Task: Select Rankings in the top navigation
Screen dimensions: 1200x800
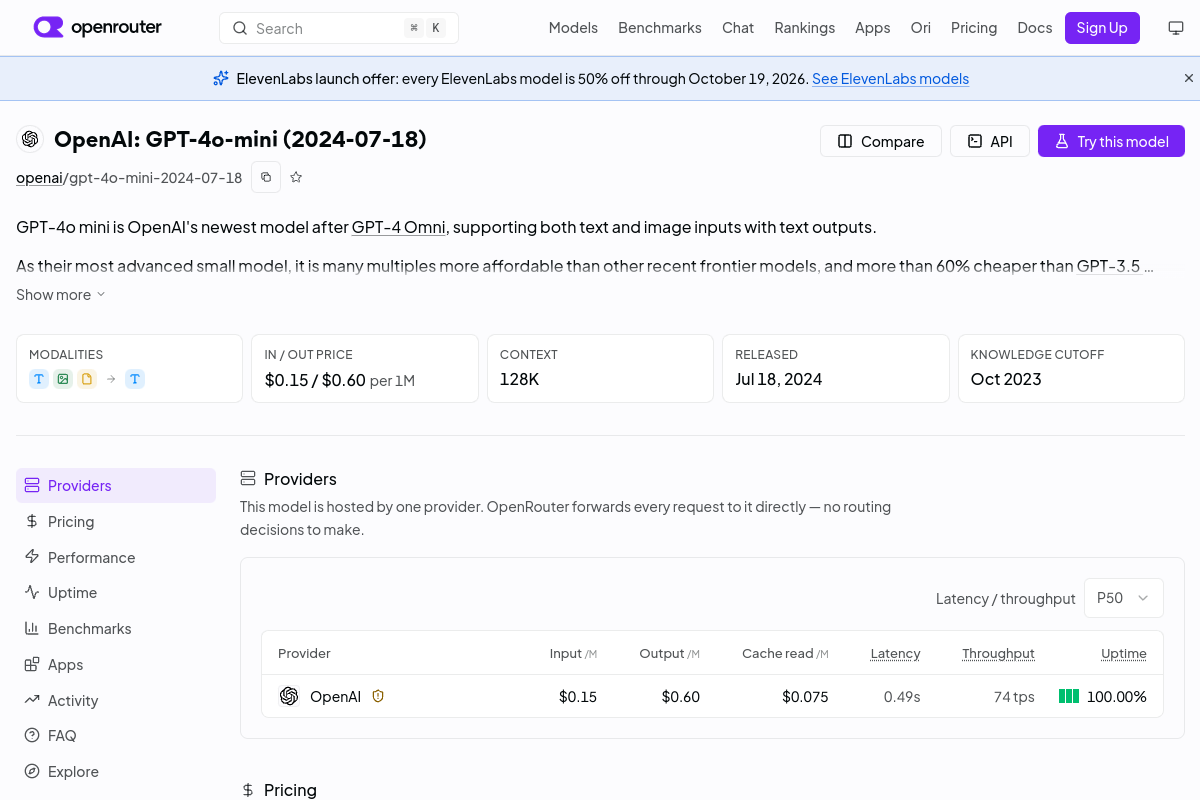Action: point(805,28)
